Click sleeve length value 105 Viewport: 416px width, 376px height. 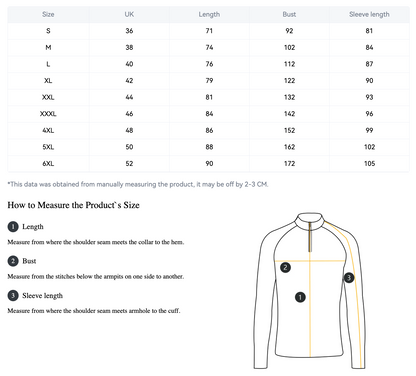point(369,164)
